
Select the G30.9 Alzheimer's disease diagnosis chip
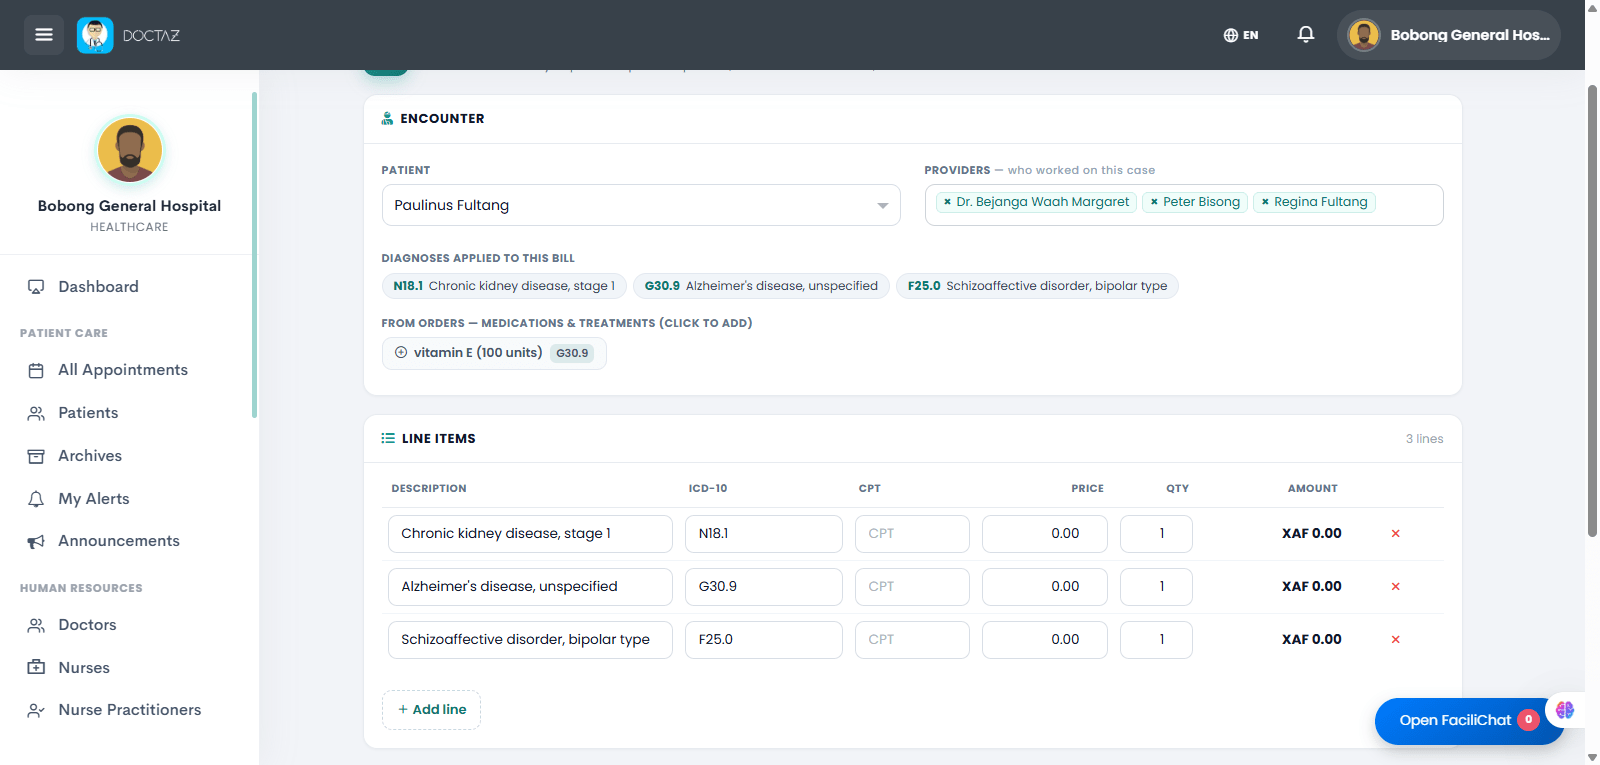click(761, 286)
